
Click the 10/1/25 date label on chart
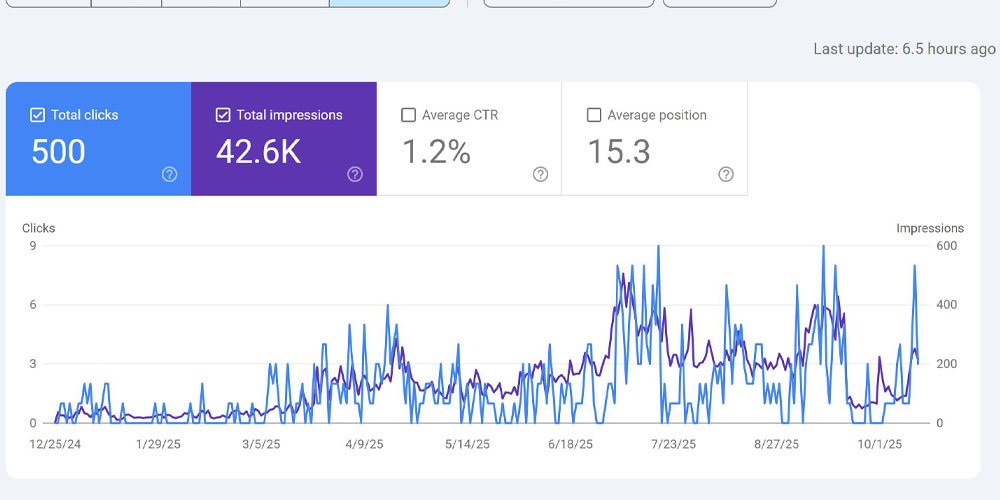coord(879,445)
